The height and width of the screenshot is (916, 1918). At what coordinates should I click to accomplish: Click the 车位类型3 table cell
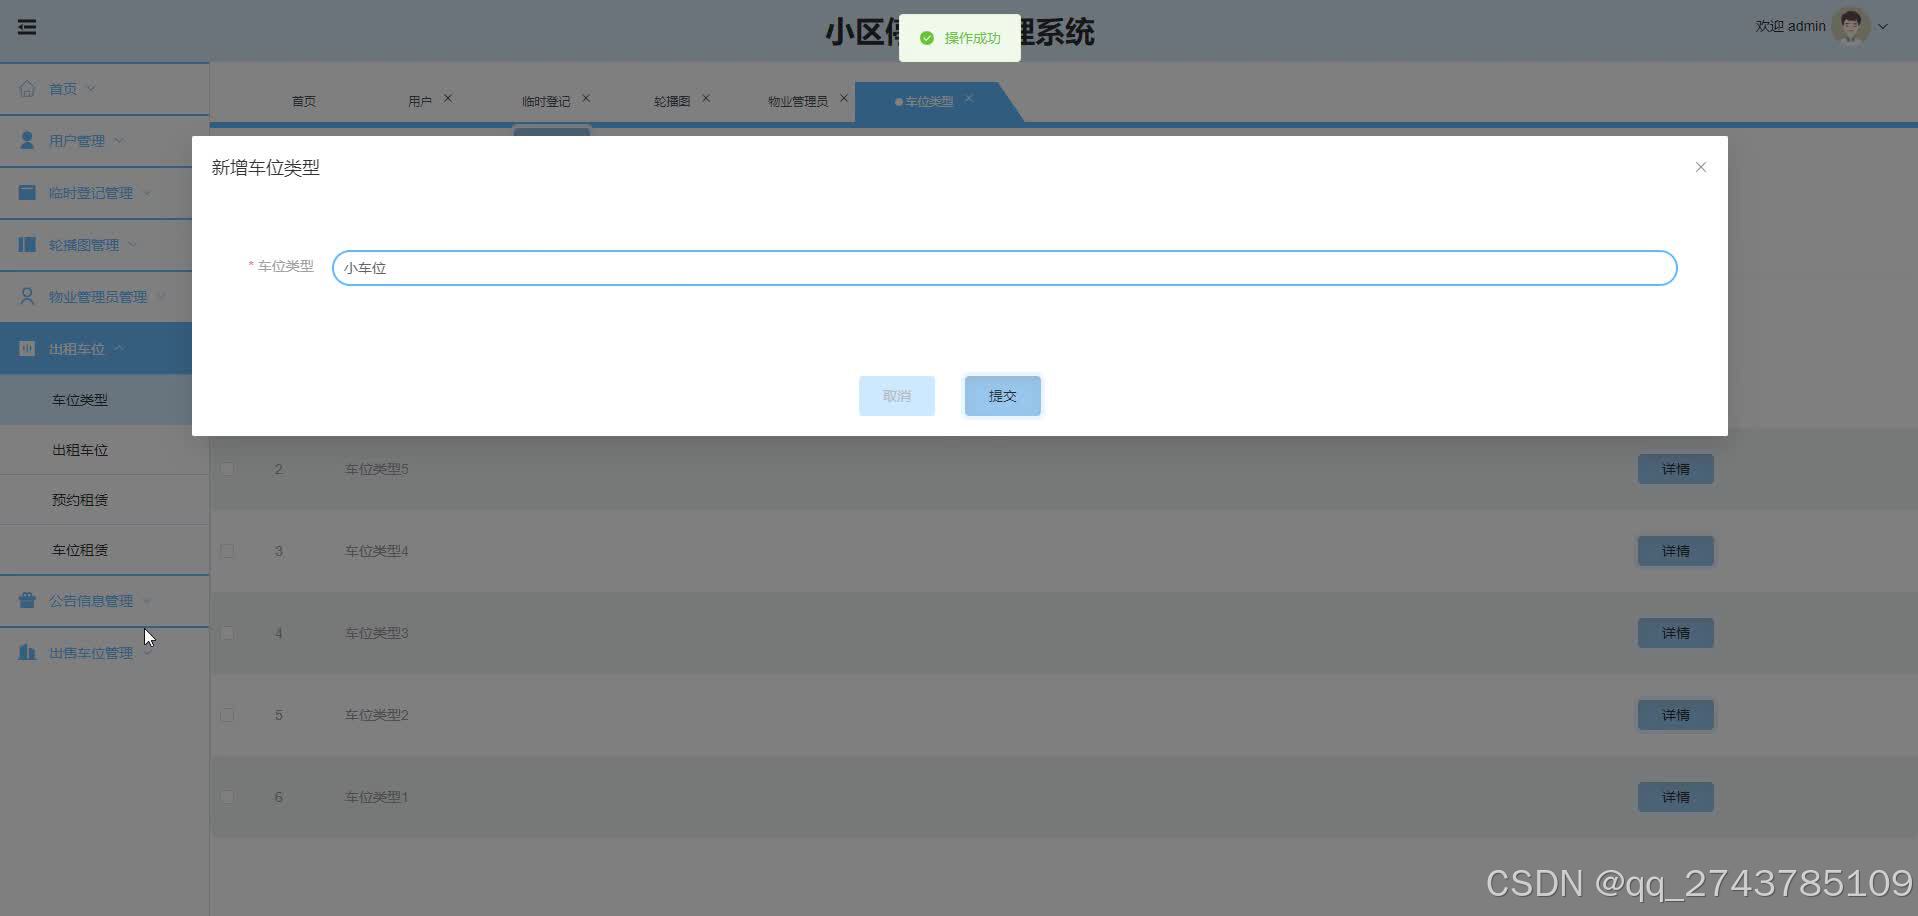377,633
